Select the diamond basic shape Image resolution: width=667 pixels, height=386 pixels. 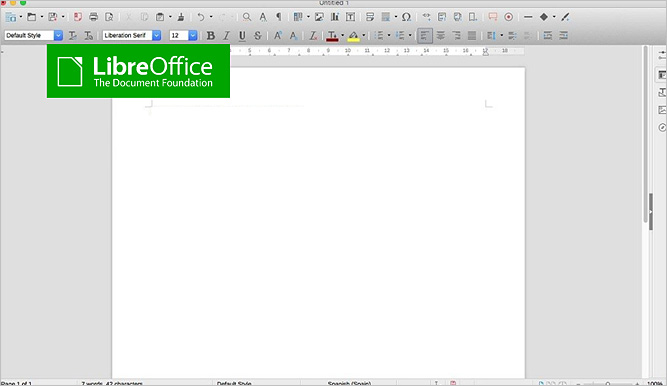[x=544, y=17]
